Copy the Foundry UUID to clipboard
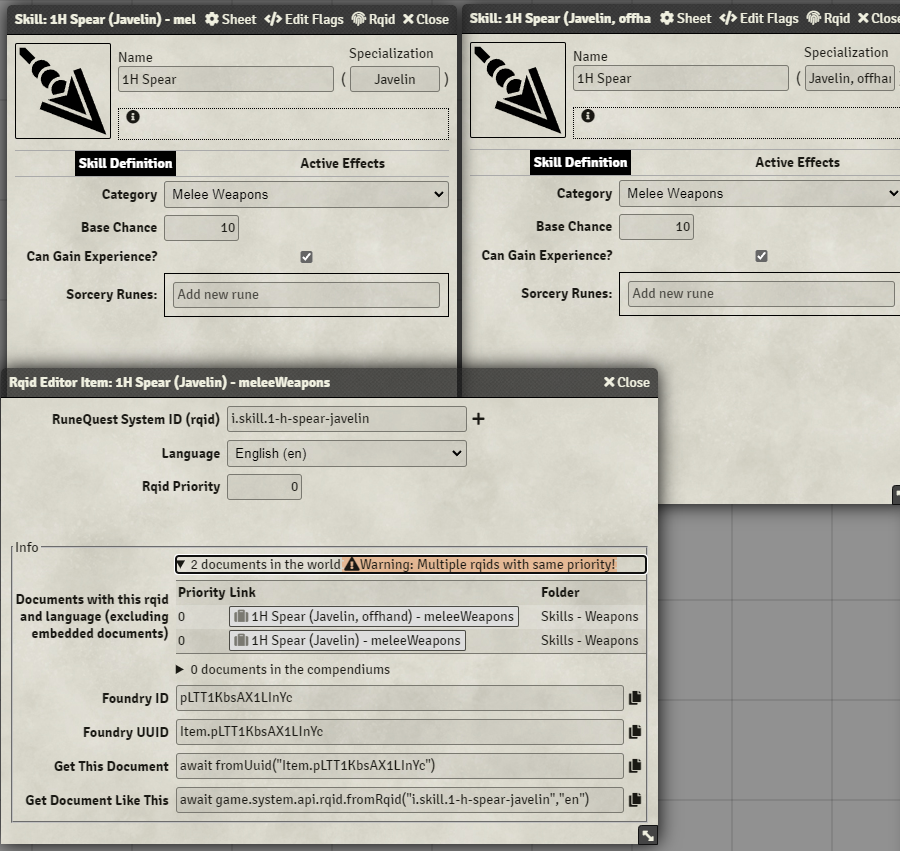Image resolution: width=900 pixels, height=851 pixels. pos(636,733)
